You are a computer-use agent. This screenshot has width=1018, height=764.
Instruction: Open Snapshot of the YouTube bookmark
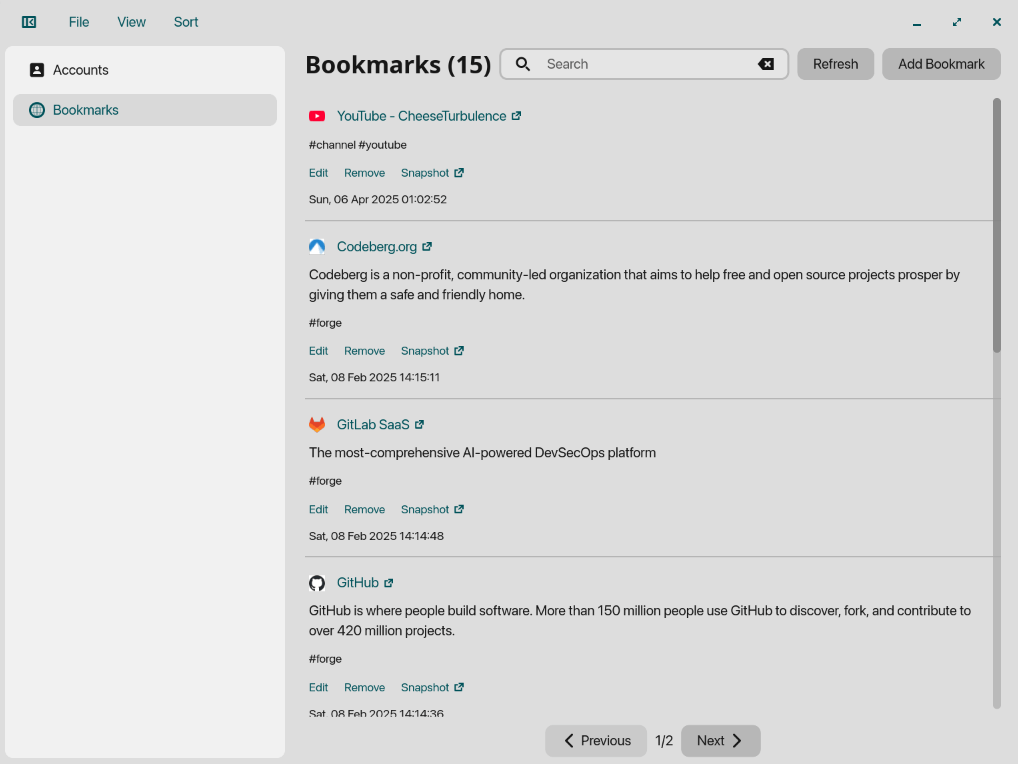[425, 173]
